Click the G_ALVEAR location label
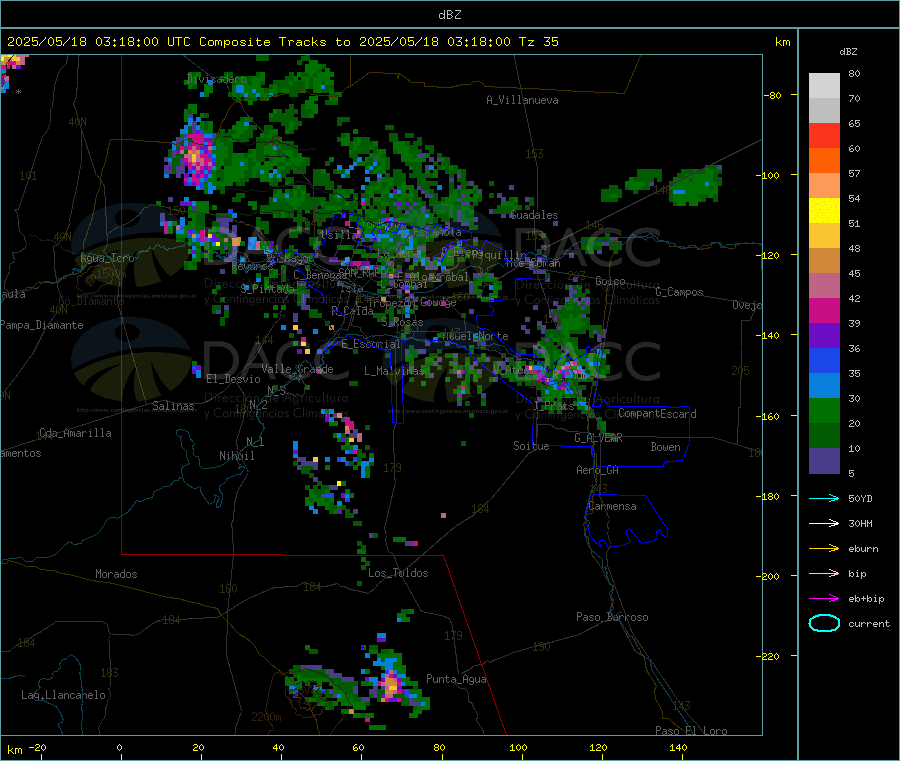 598,438
